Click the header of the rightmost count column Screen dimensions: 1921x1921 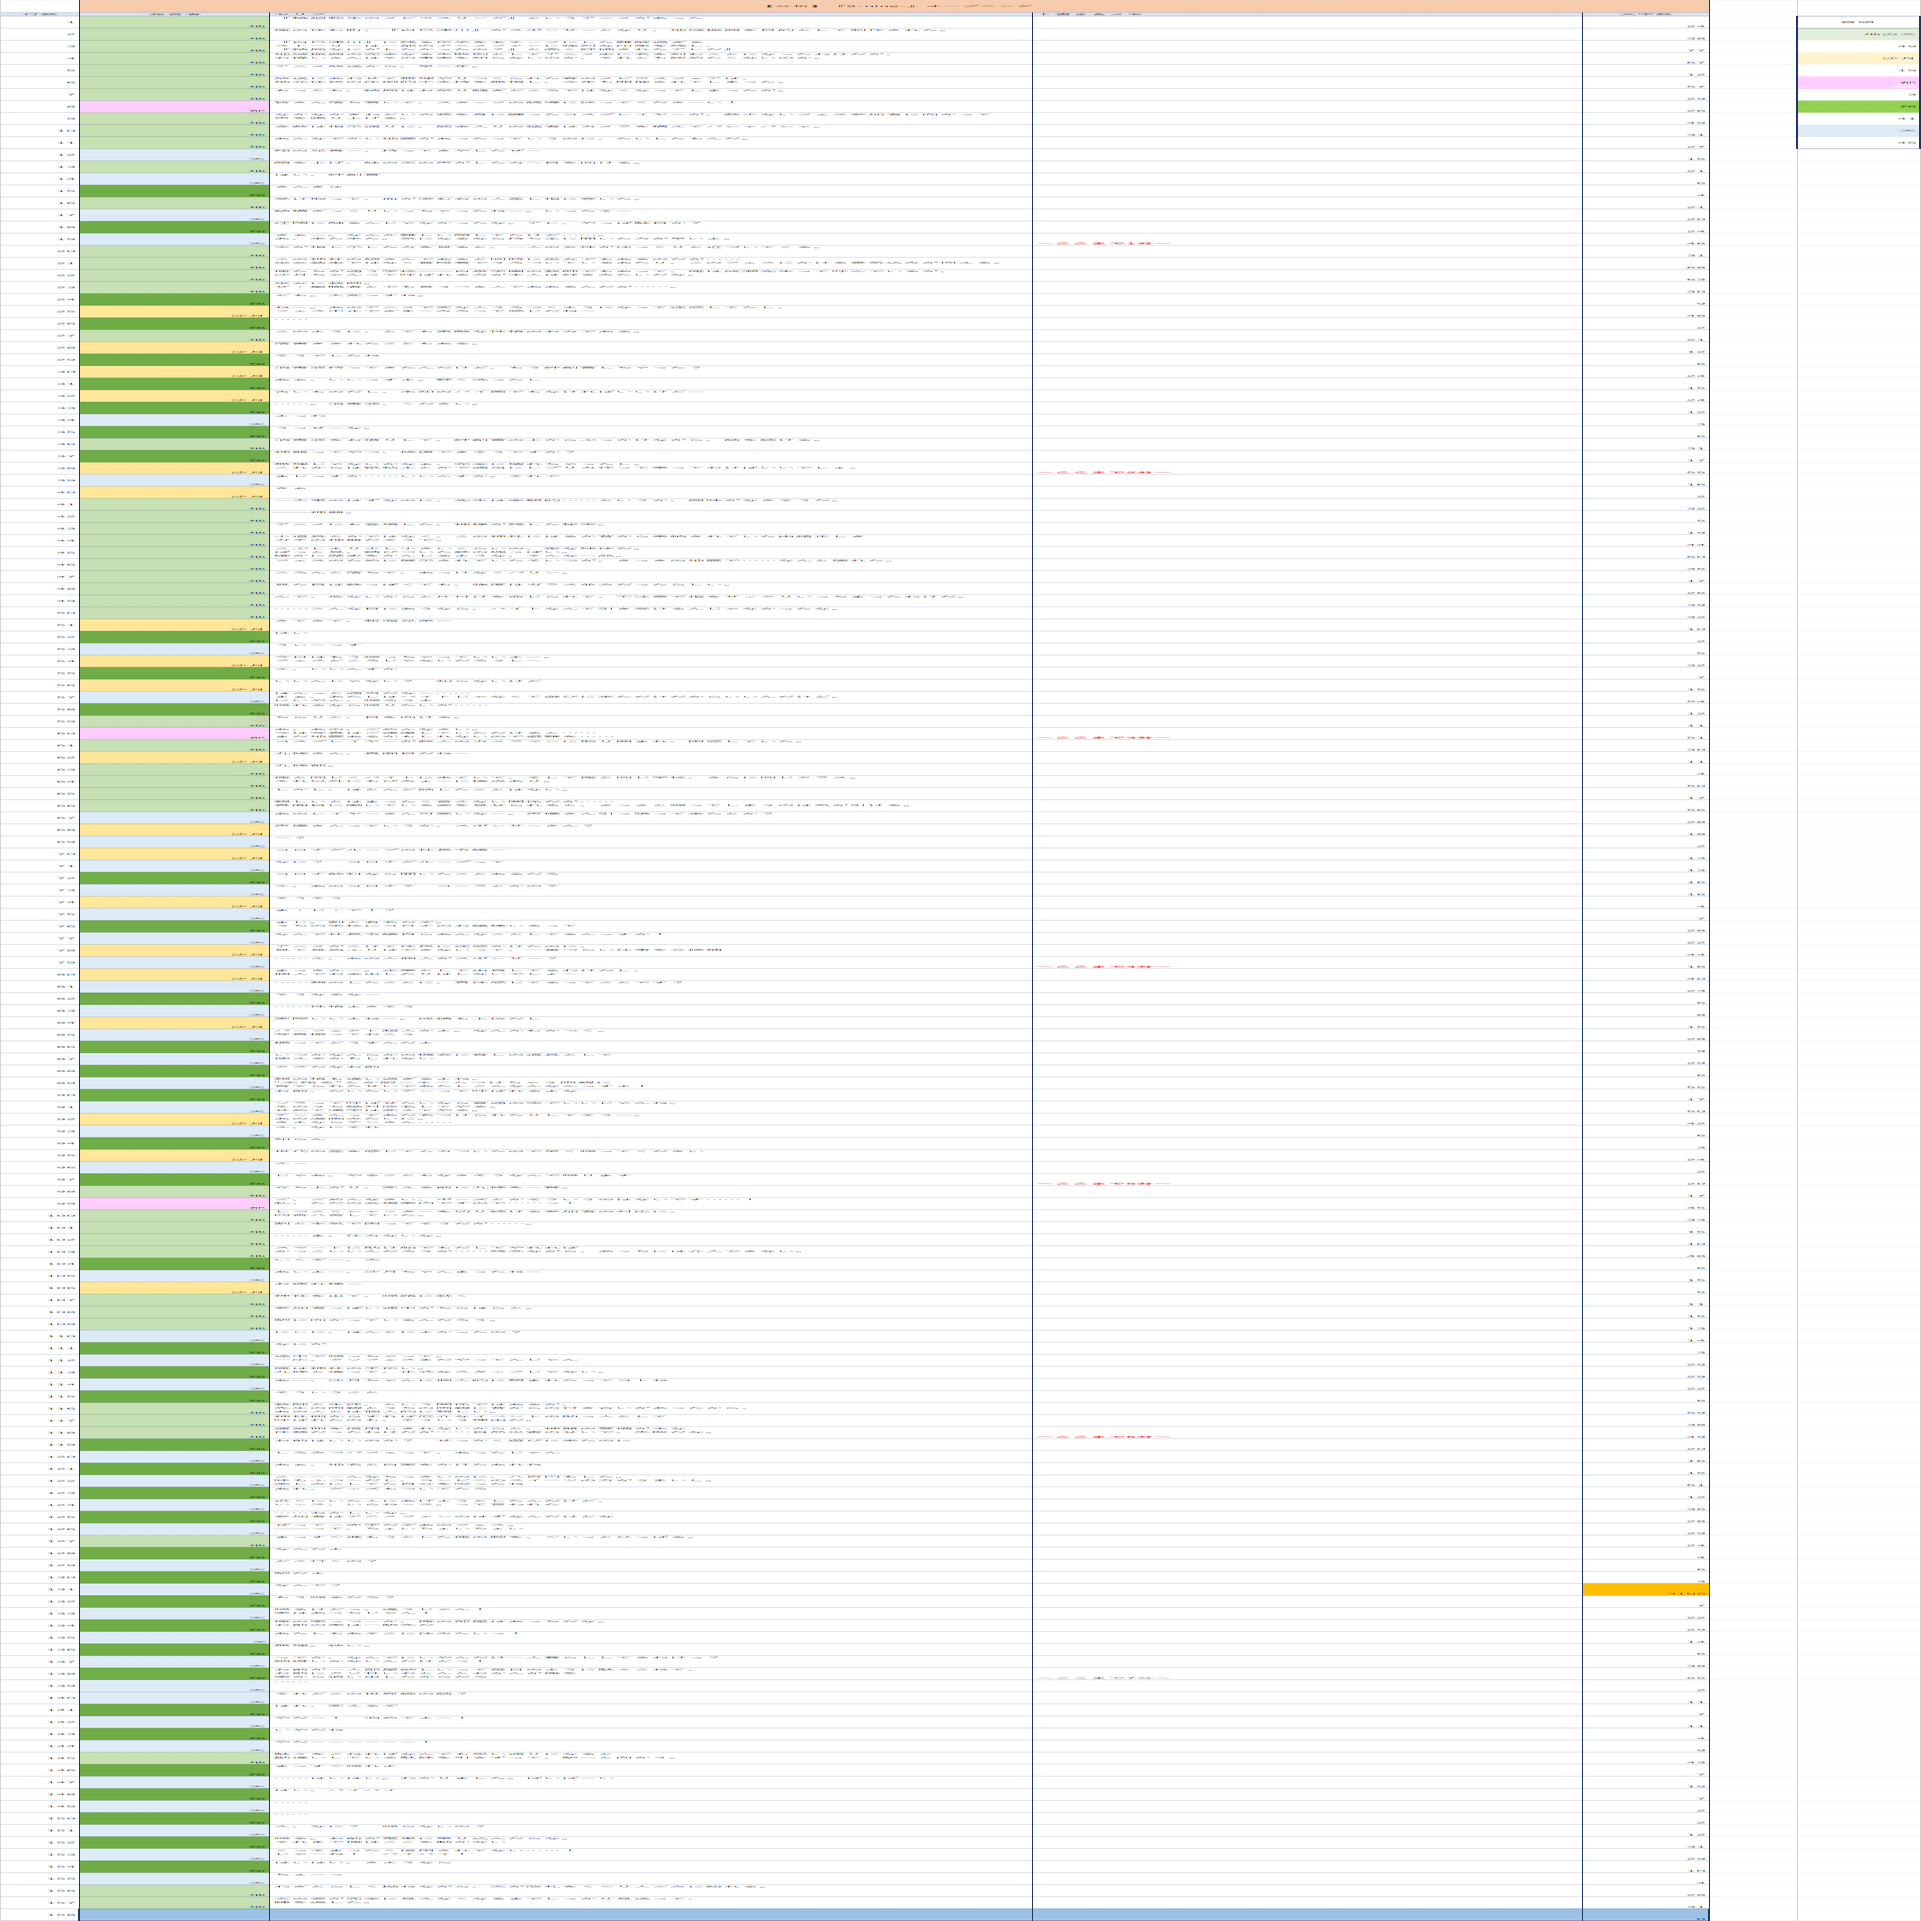click(x=1645, y=15)
